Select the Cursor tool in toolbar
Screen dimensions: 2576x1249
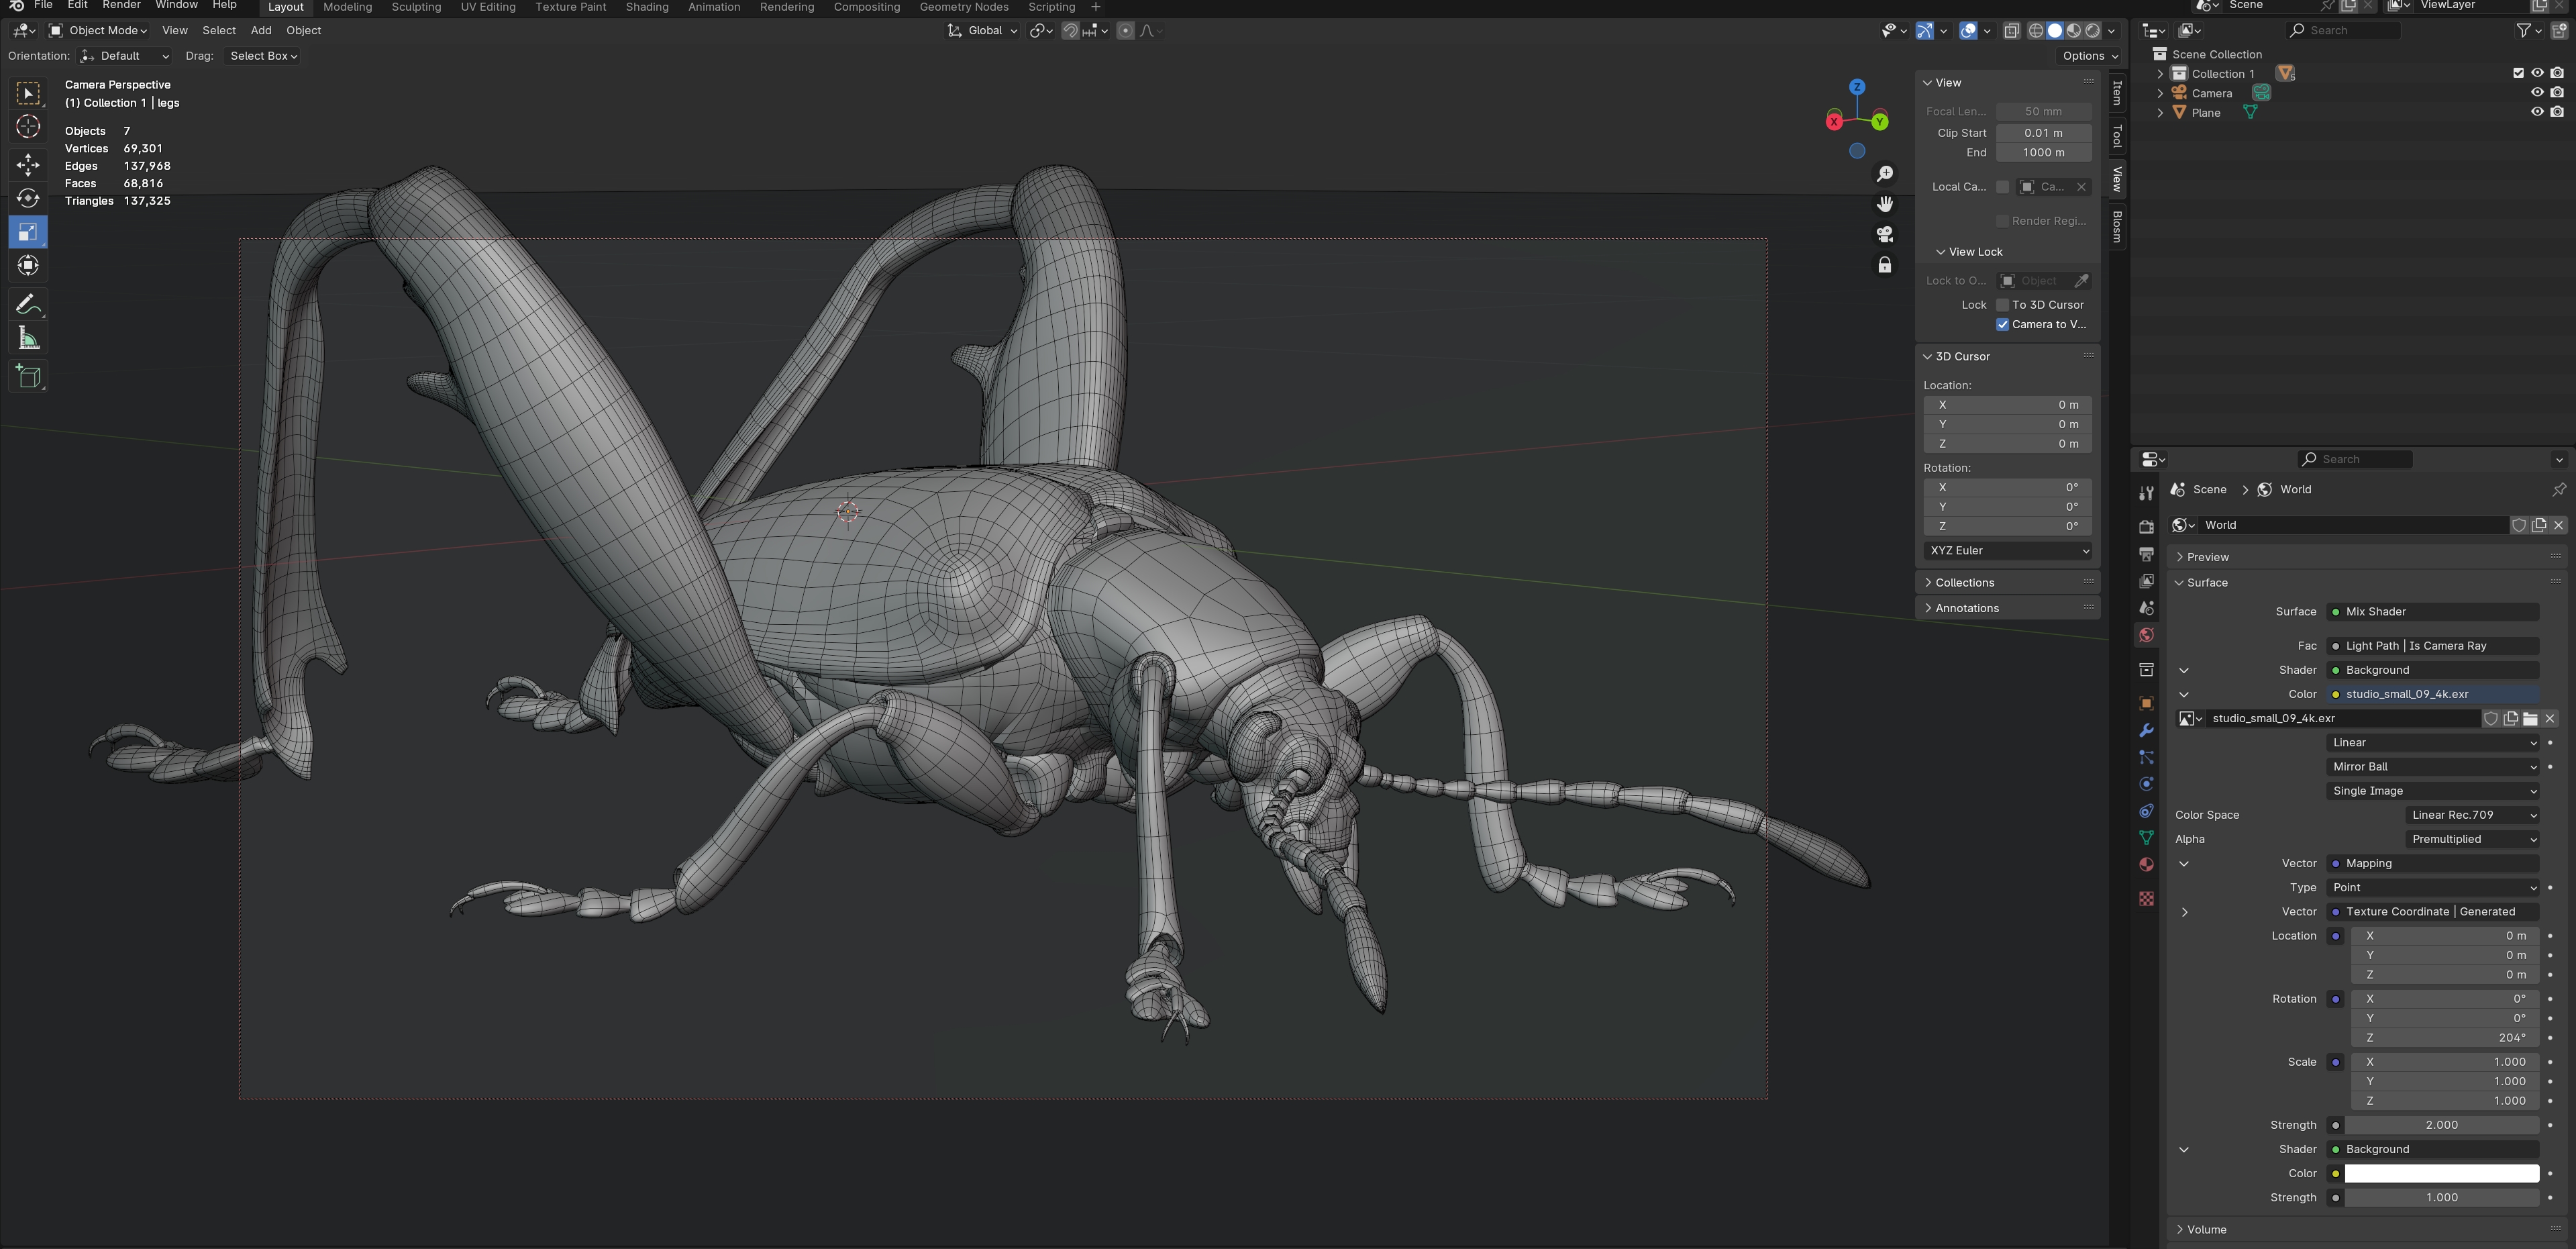[x=28, y=127]
